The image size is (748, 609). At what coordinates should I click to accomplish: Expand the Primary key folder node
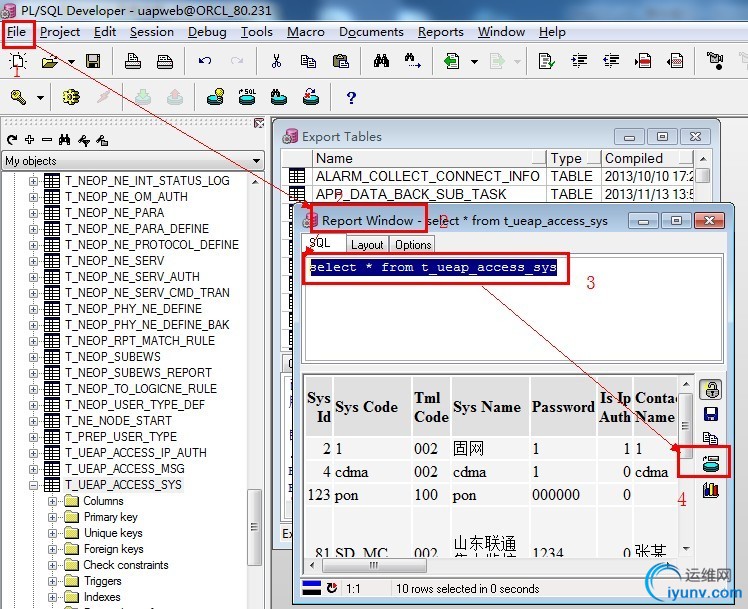click(52, 517)
